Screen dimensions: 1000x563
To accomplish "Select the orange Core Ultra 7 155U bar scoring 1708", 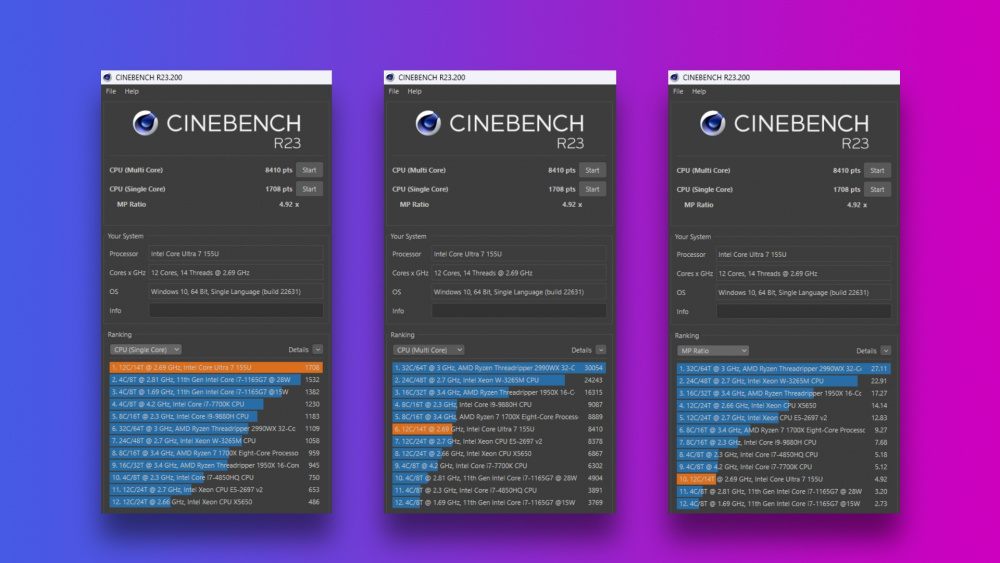I will coord(216,367).
